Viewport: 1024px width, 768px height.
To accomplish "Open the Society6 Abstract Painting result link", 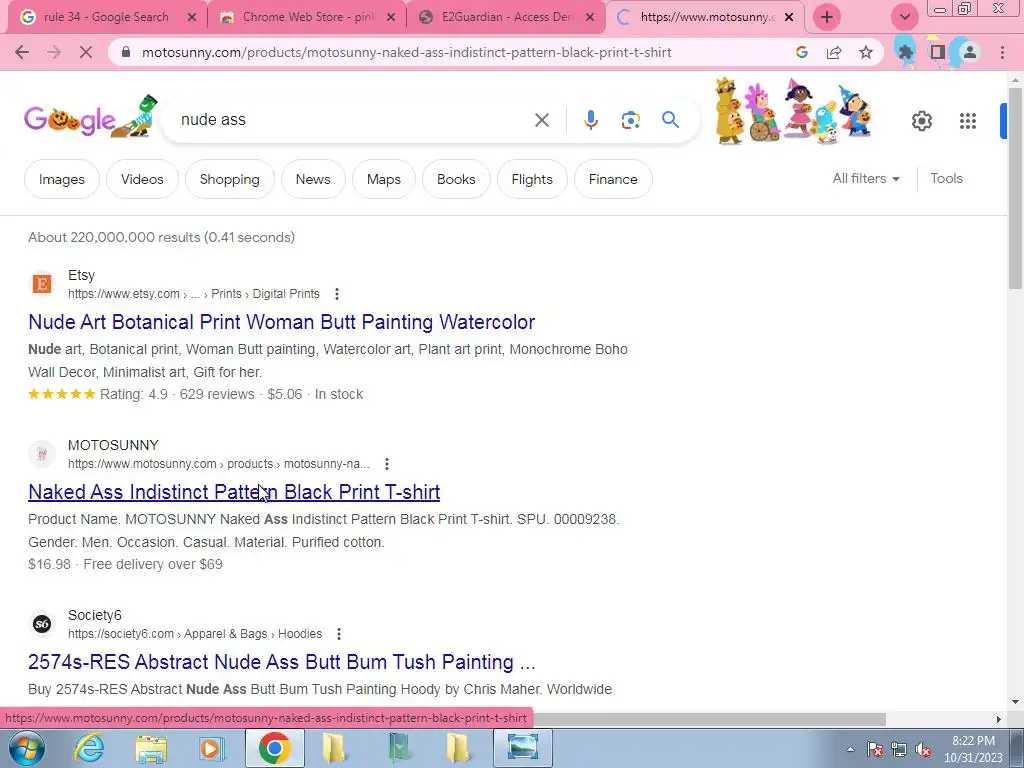I will pyautogui.click(x=281, y=662).
